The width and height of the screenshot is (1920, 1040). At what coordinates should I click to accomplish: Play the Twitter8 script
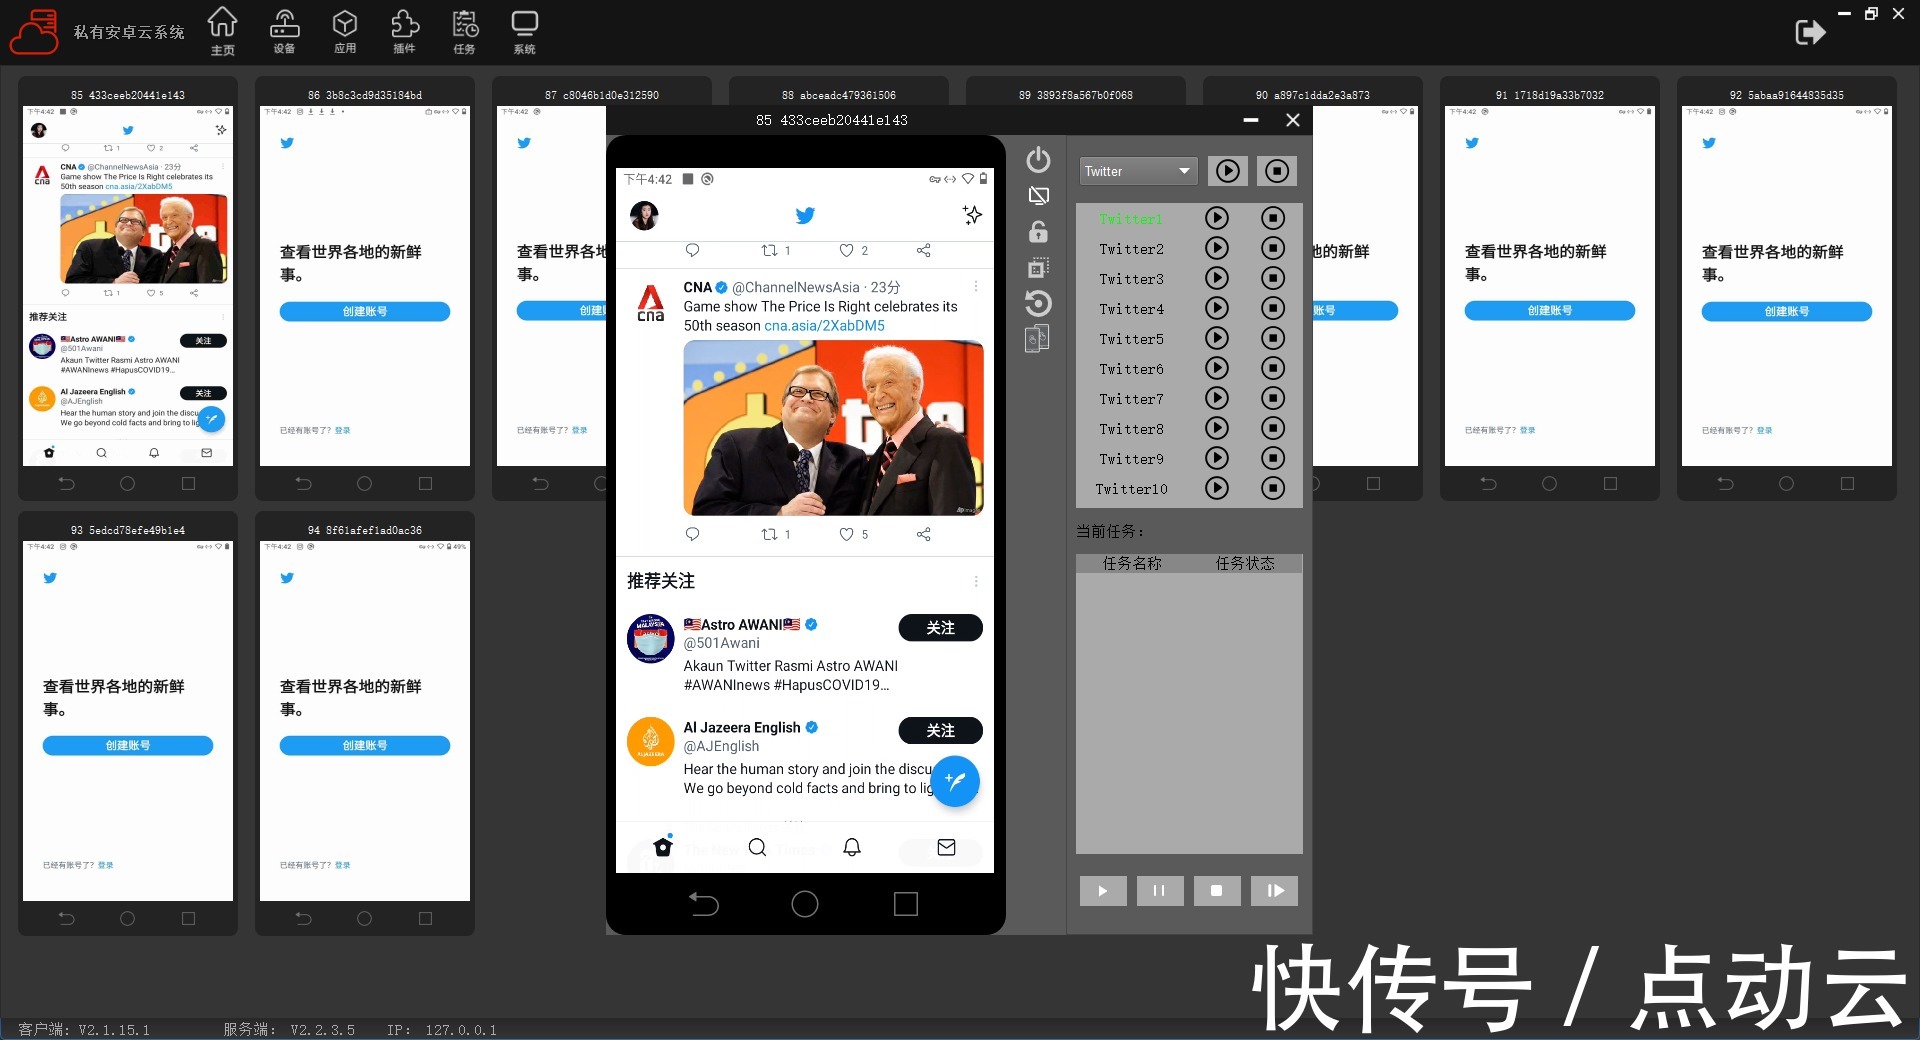[x=1216, y=428]
